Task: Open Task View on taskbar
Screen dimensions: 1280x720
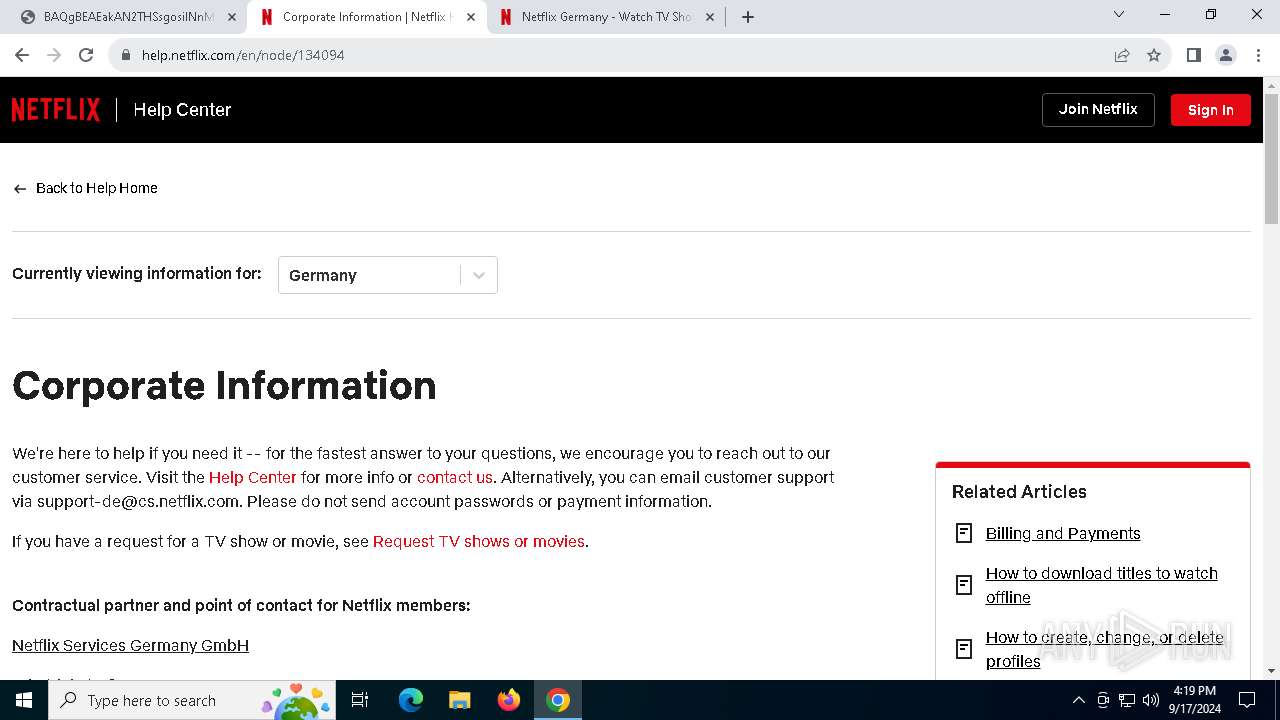Action: pos(360,700)
